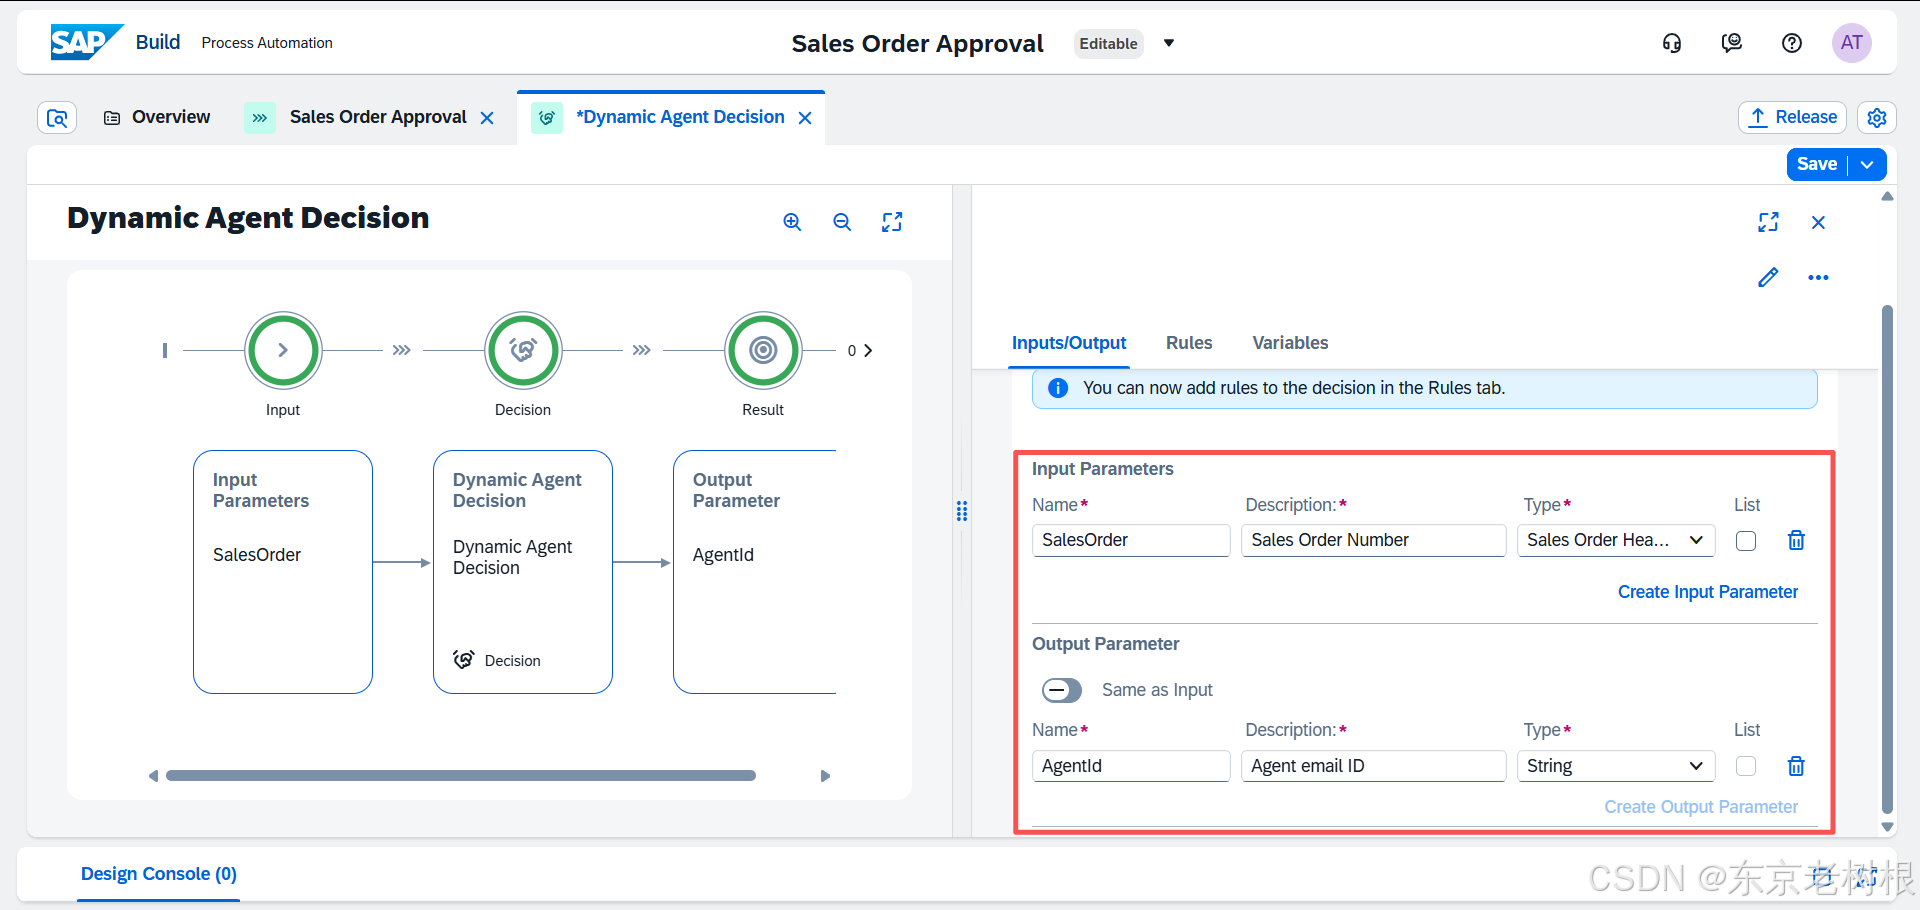Open the Inputs/Output tab
The image size is (1920, 910).
(1069, 343)
